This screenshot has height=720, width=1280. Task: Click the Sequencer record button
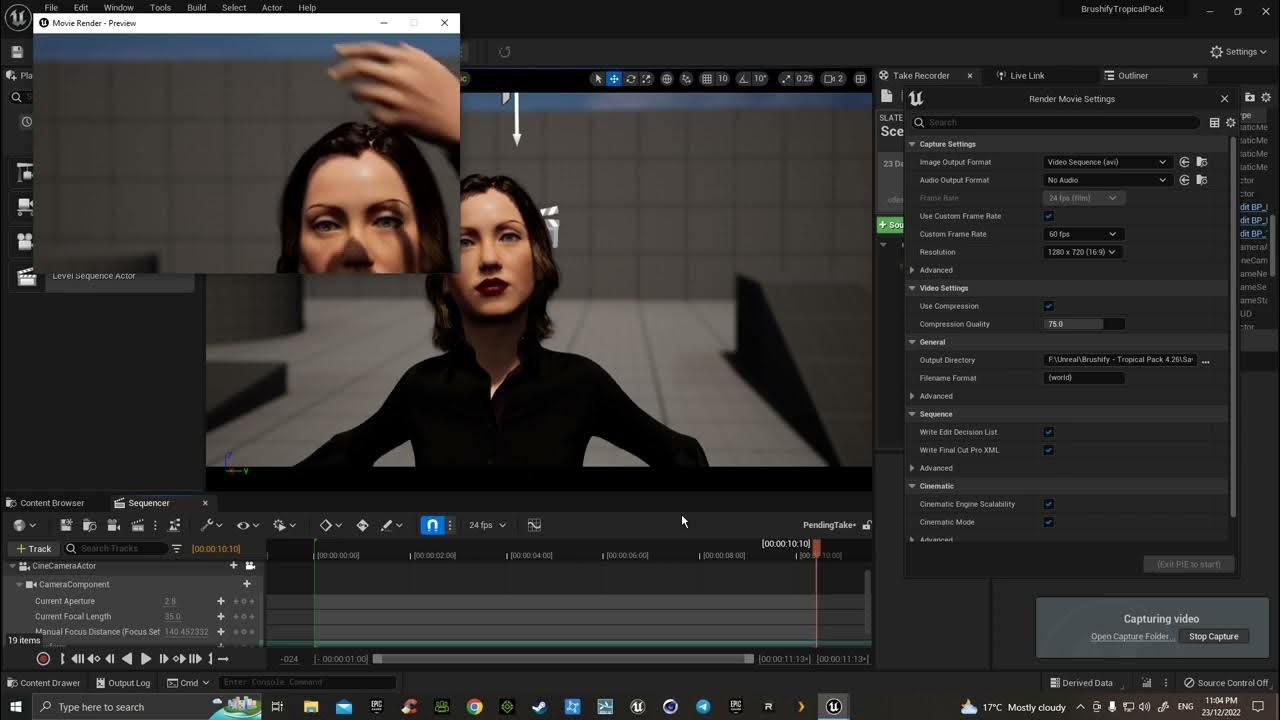point(43,659)
